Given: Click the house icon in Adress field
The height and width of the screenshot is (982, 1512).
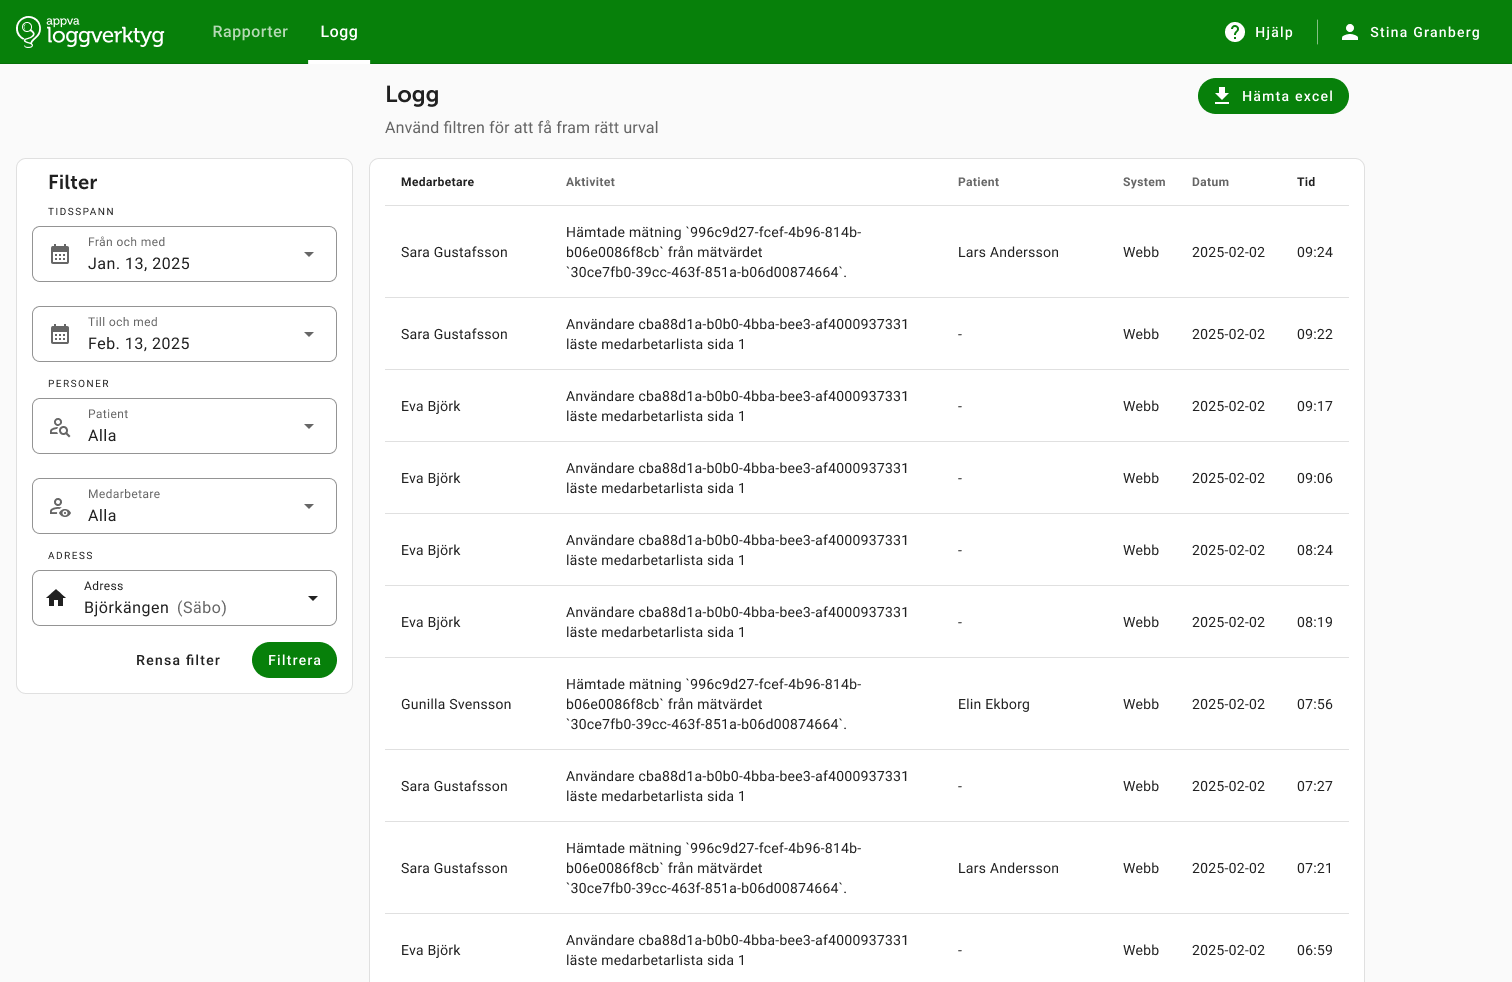Looking at the screenshot, I should click(x=56, y=598).
